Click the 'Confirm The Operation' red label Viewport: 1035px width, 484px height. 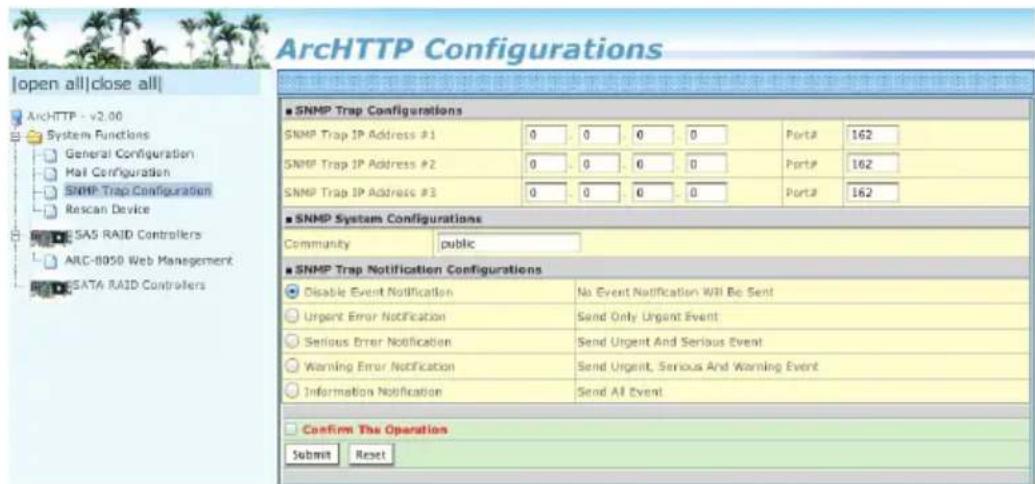375,430
